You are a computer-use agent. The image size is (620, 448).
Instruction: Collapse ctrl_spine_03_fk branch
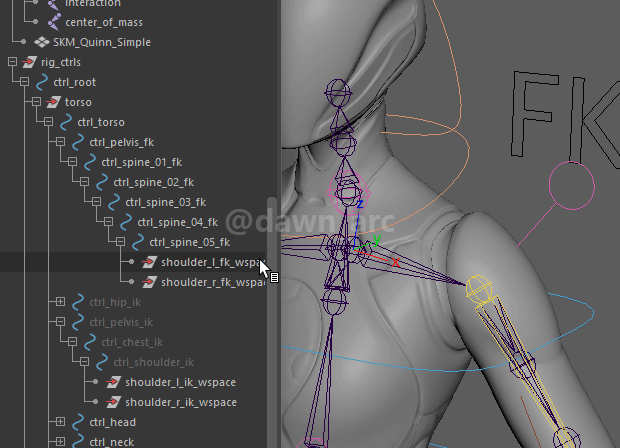pyautogui.click(x=96, y=202)
